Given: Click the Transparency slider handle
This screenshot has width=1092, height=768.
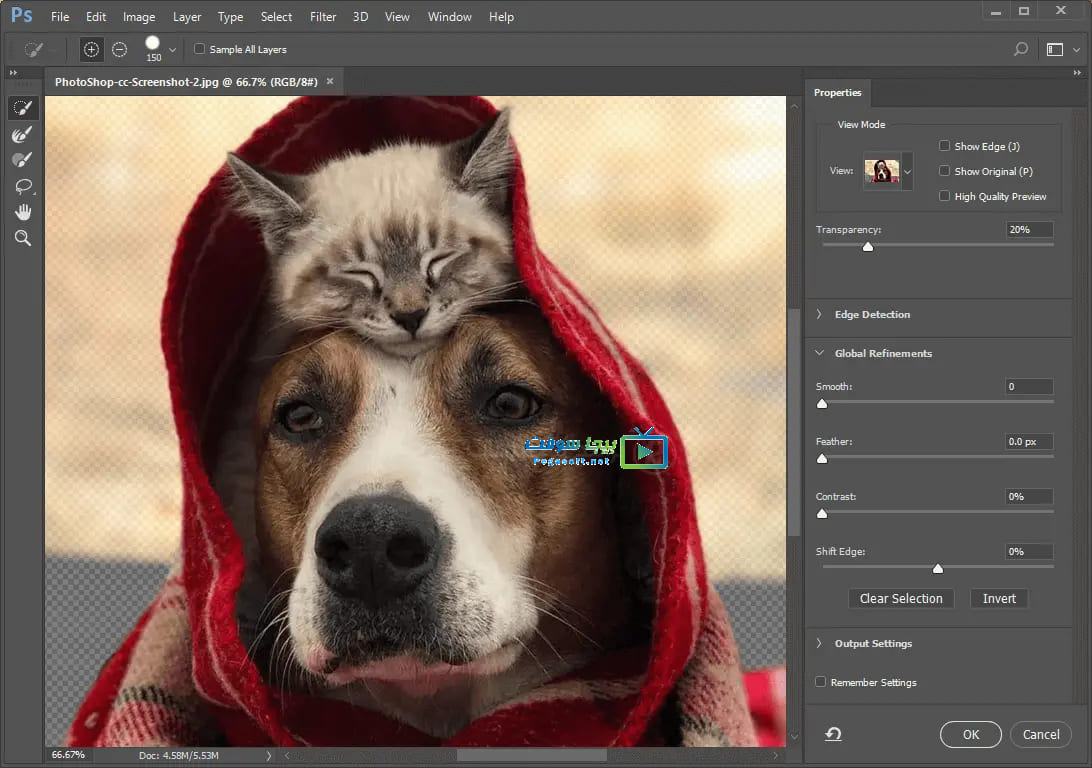Looking at the screenshot, I should tap(868, 246).
